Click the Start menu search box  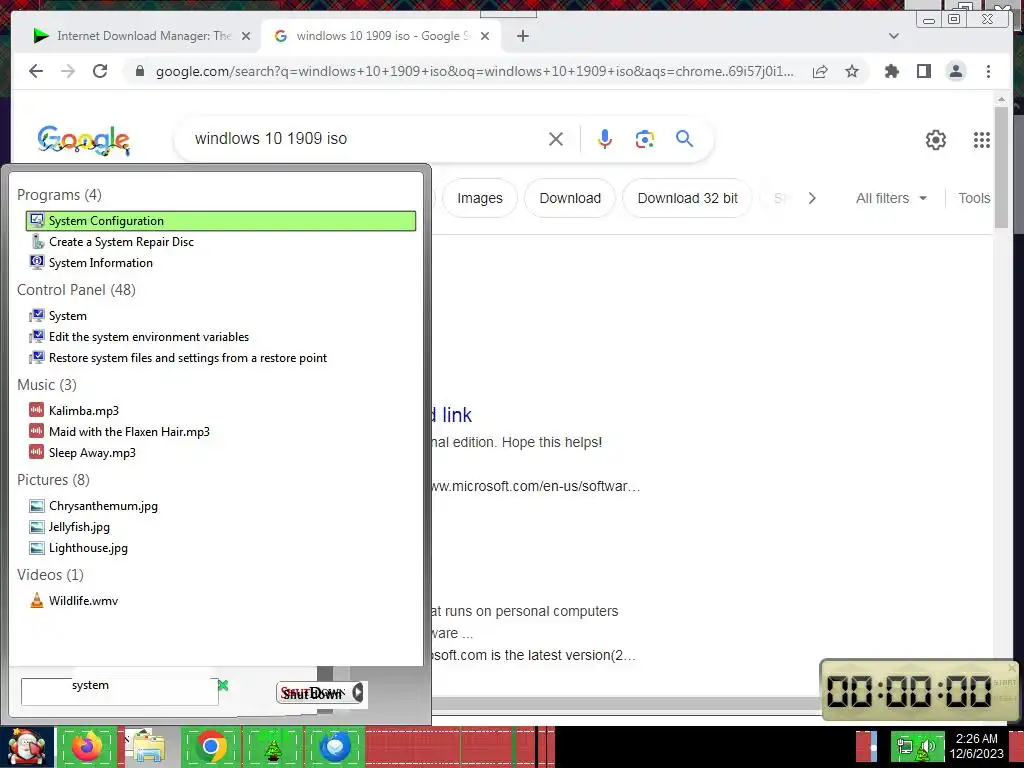(120, 692)
